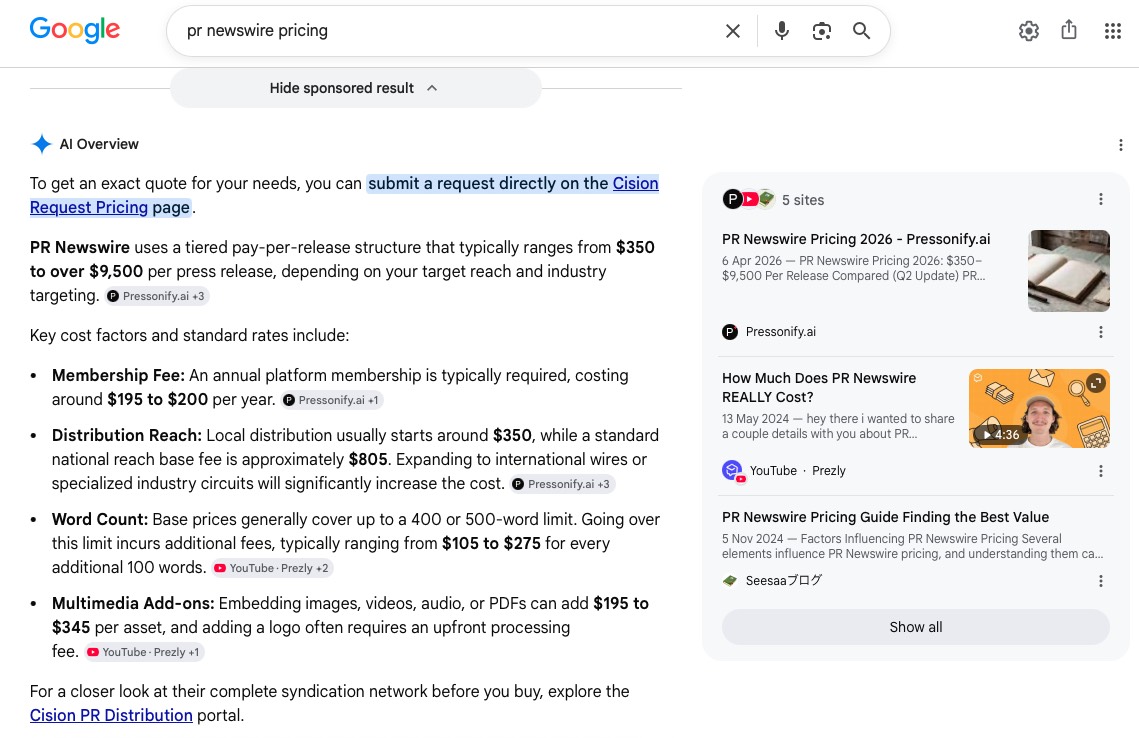Open the Google apps grid icon
The width and height of the screenshot is (1139, 738).
point(1112,31)
